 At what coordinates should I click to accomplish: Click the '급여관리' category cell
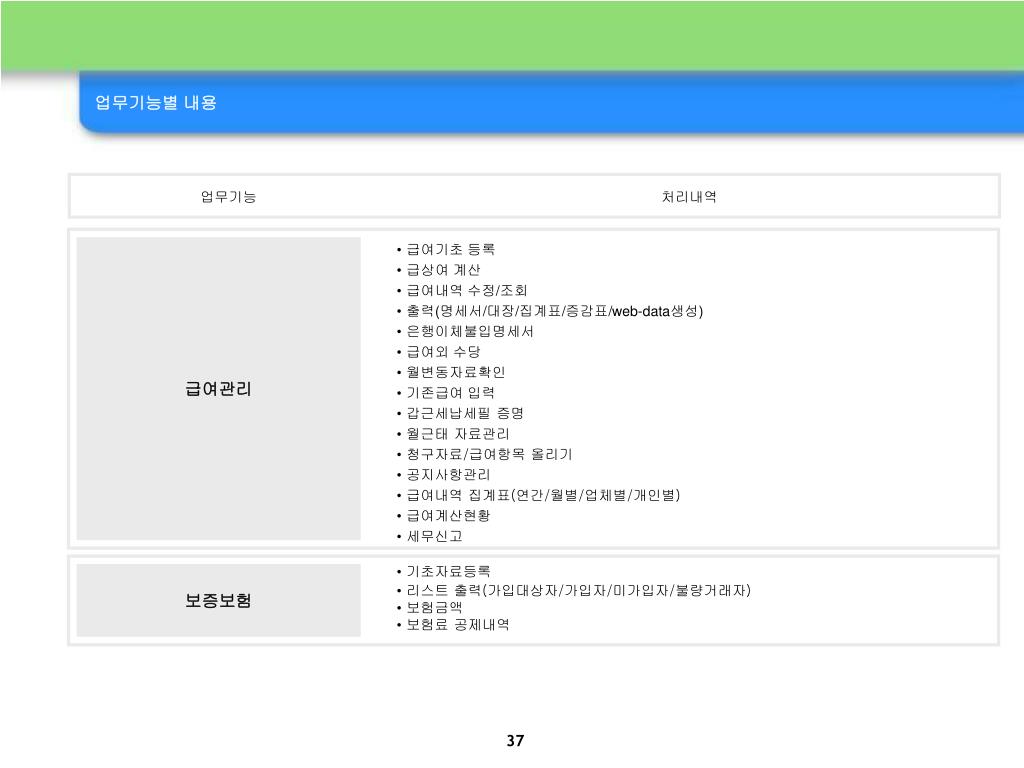coord(218,389)
